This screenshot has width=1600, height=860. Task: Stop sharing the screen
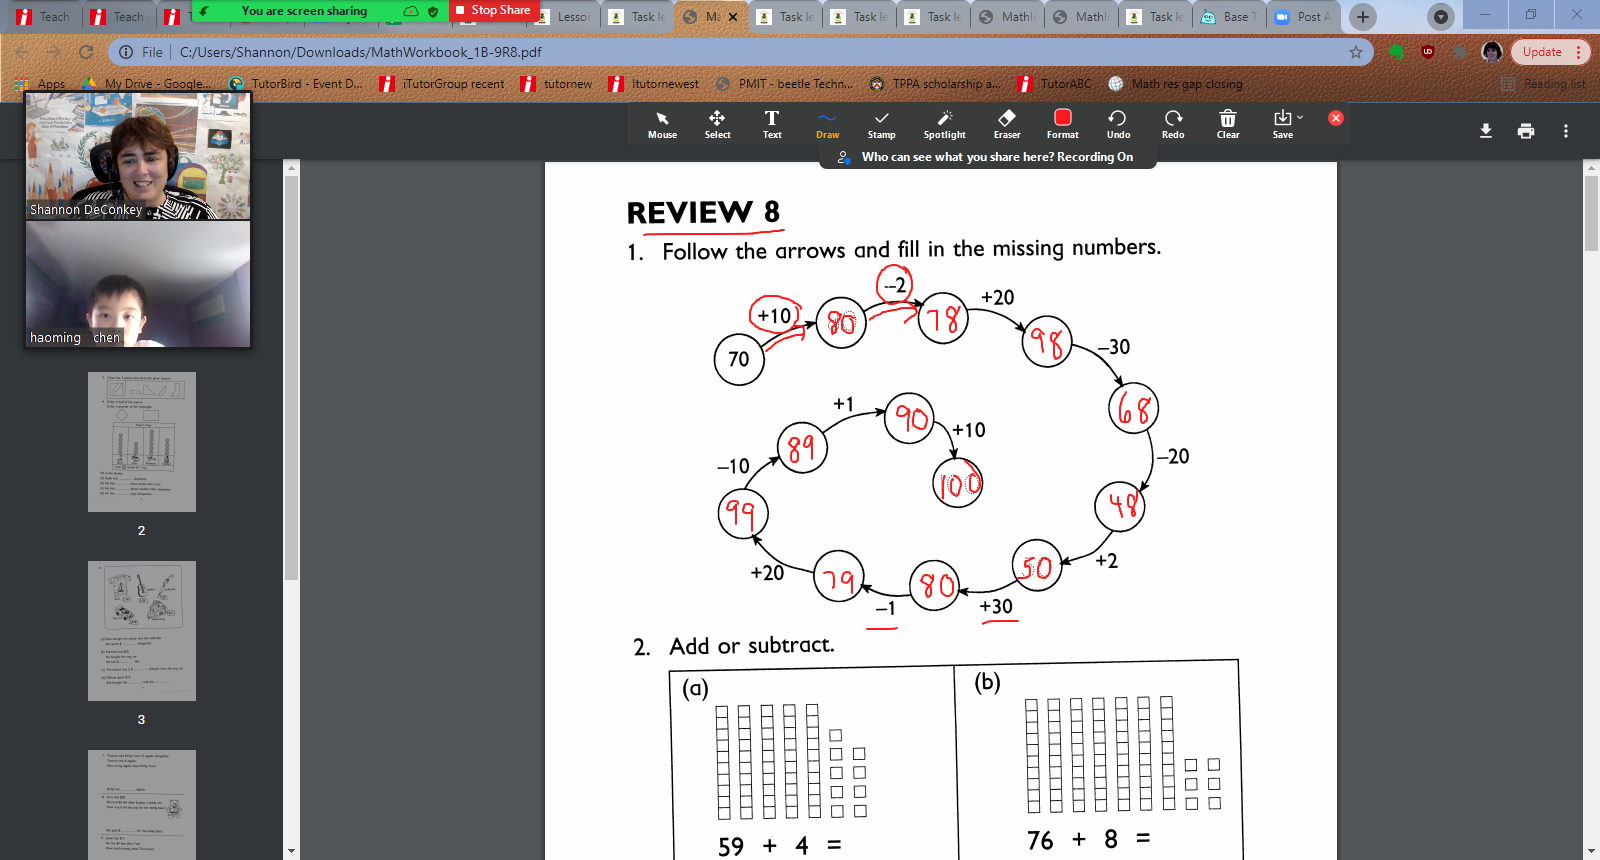493,10
